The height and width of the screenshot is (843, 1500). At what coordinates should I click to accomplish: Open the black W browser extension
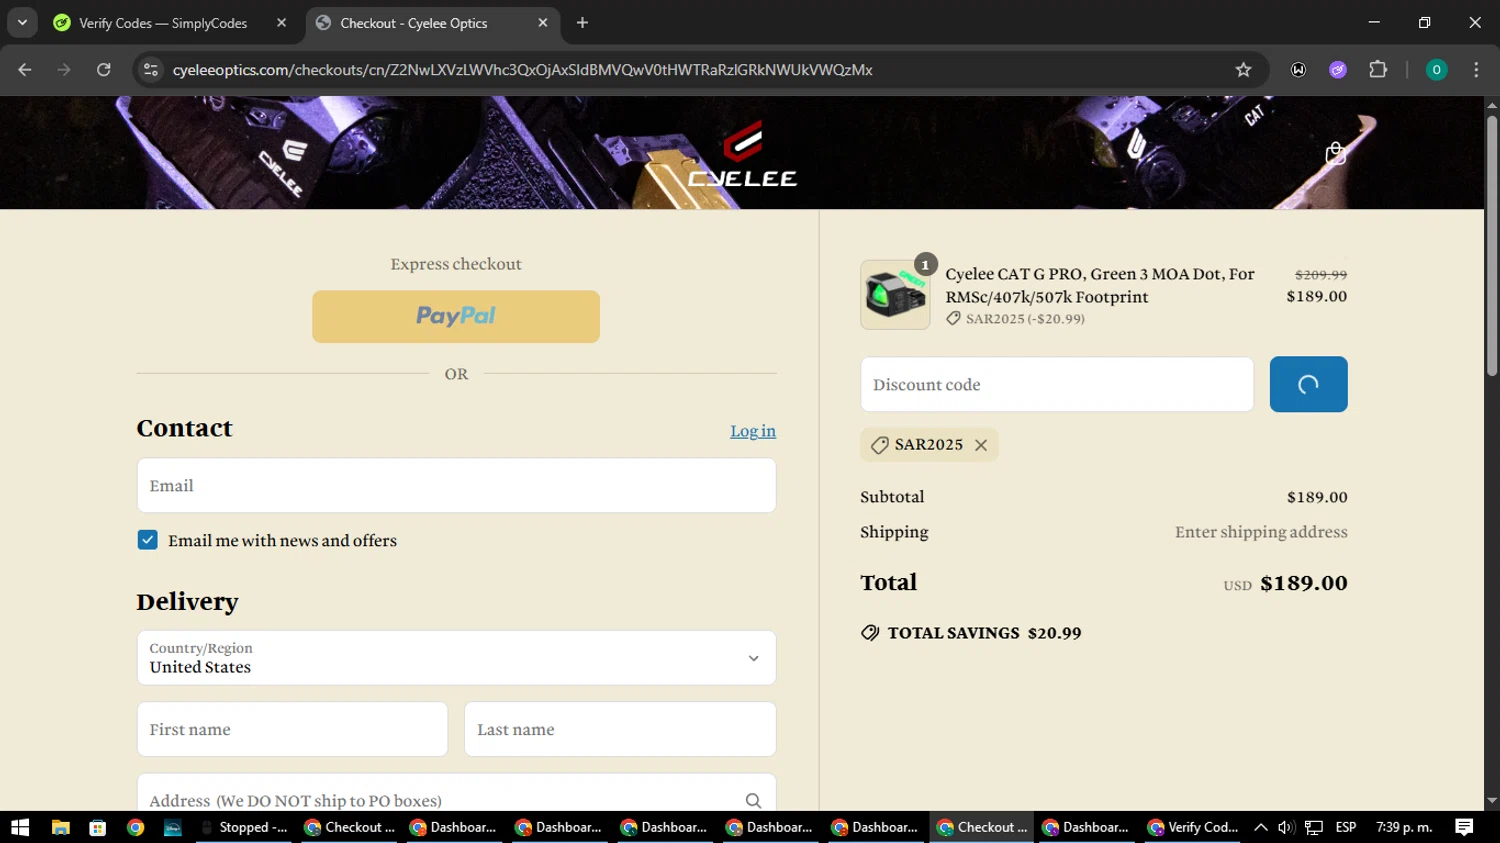[x=1298, y=69]
